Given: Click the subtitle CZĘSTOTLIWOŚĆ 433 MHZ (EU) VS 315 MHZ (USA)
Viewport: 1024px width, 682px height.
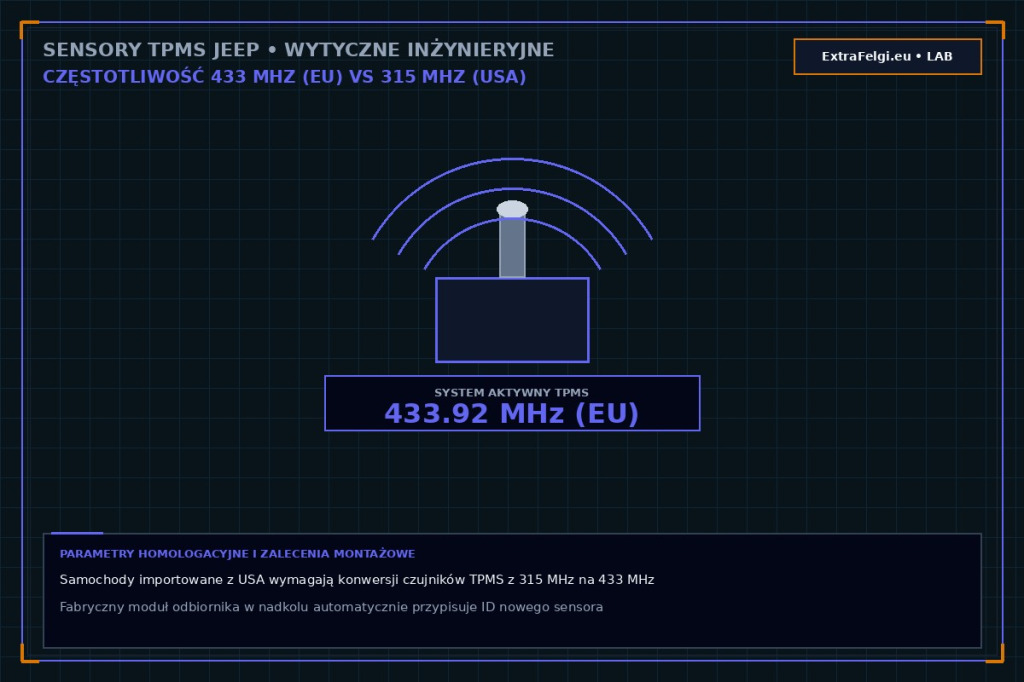Looking at the screenshot, I should point(284,76).
